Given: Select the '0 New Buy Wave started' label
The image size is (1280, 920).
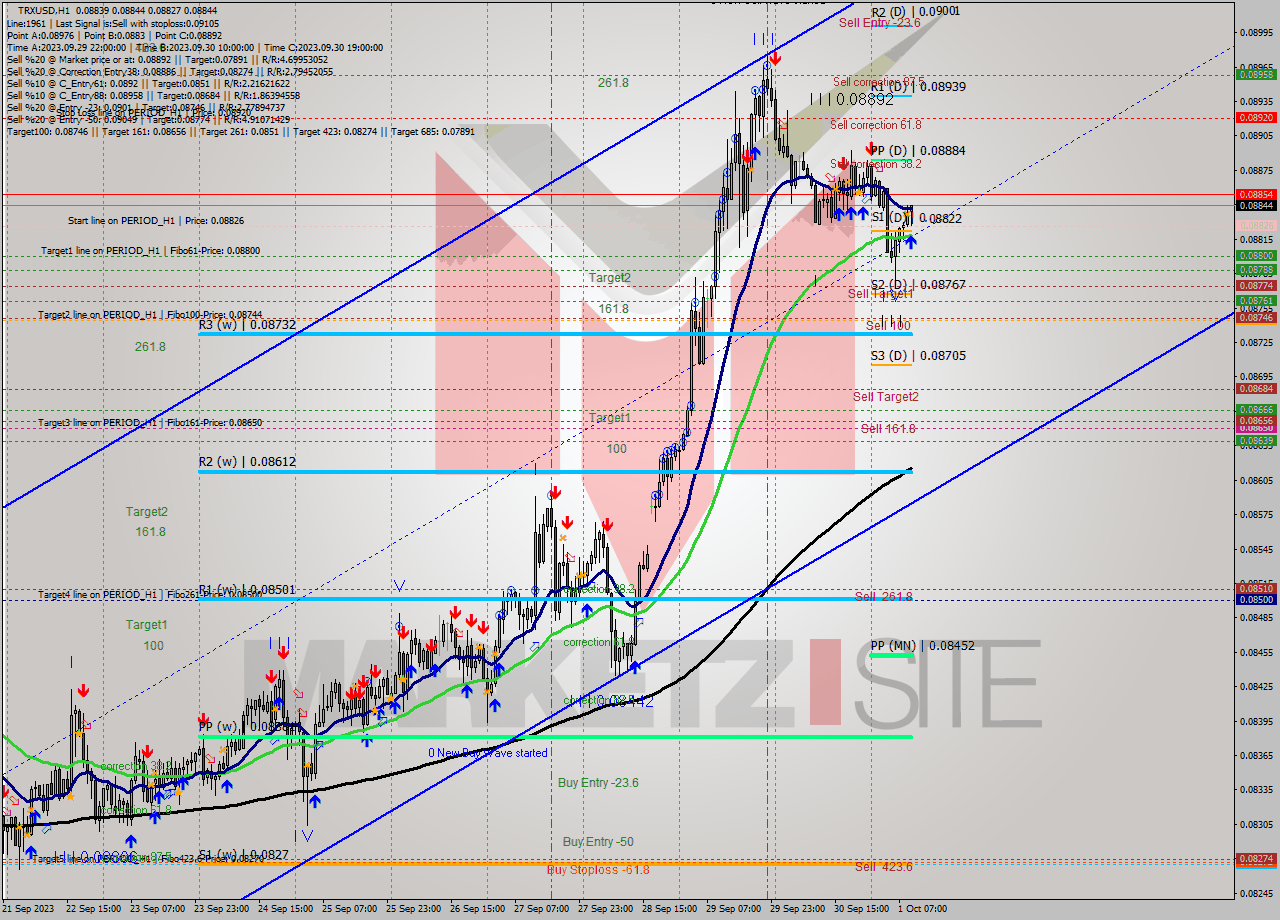Looking at the screenshot, I should click(488, 753).
